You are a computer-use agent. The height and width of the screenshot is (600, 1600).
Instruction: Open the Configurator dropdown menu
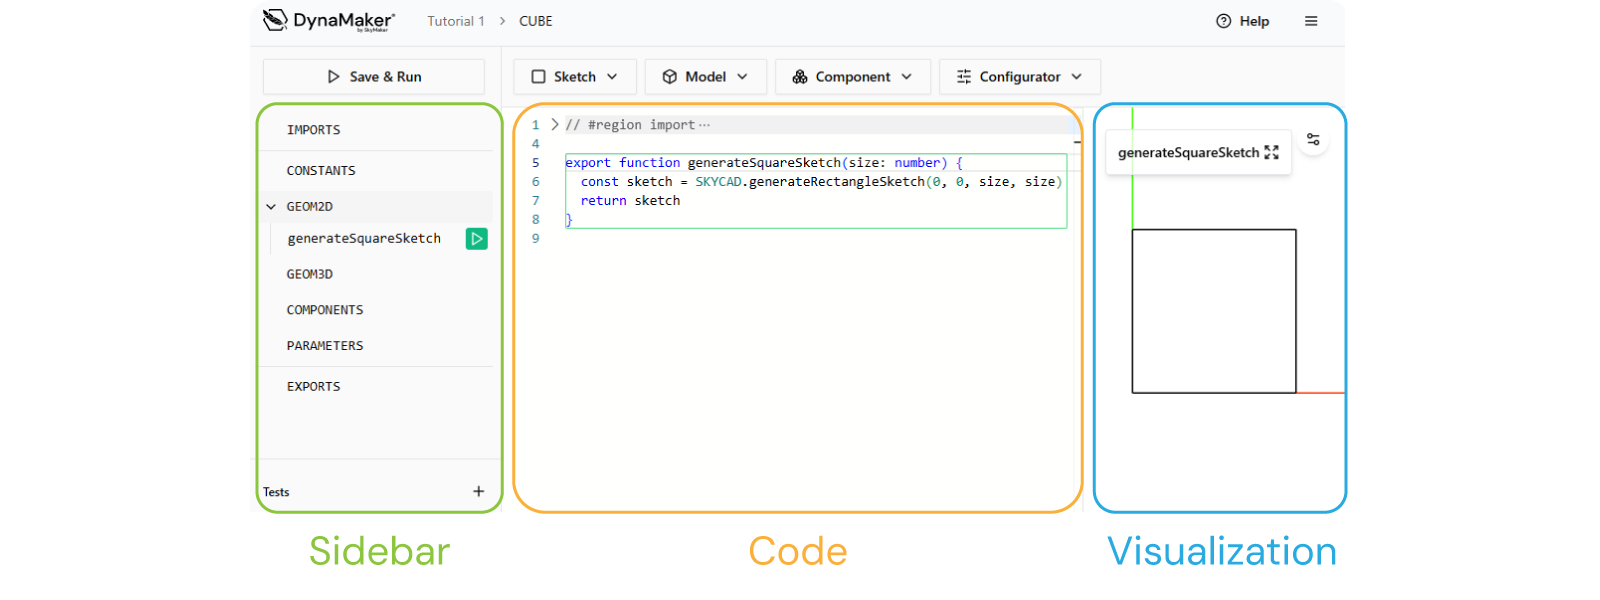coord(1019,77)
